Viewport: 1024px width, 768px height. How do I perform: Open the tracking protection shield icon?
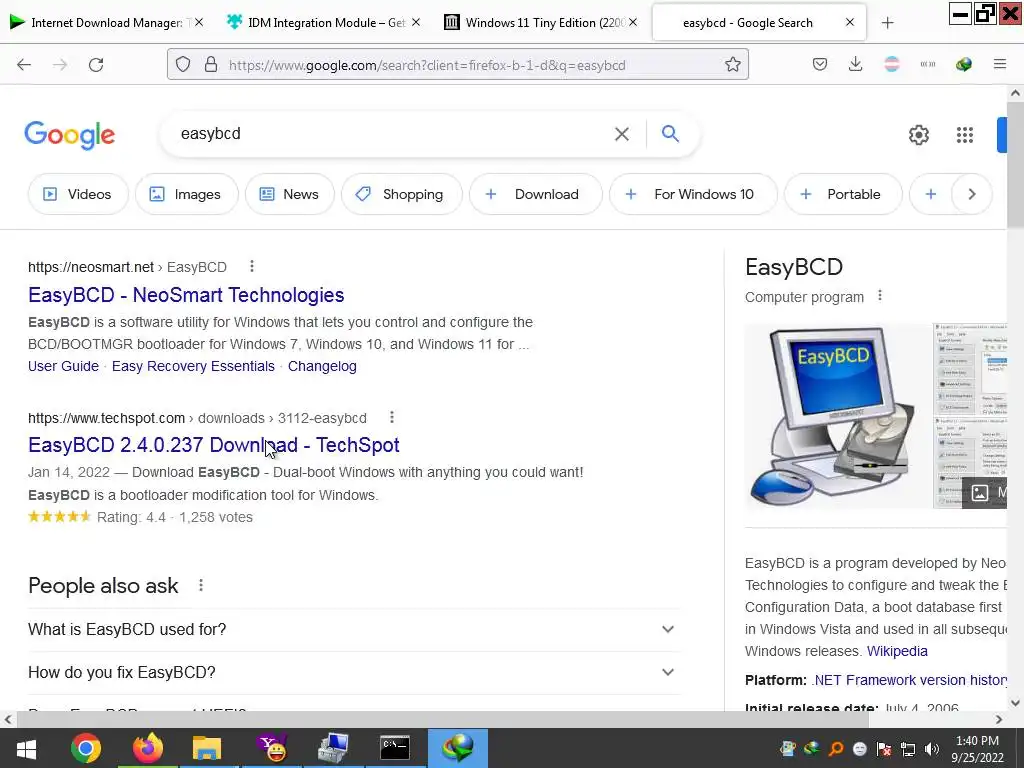point(183,65)
